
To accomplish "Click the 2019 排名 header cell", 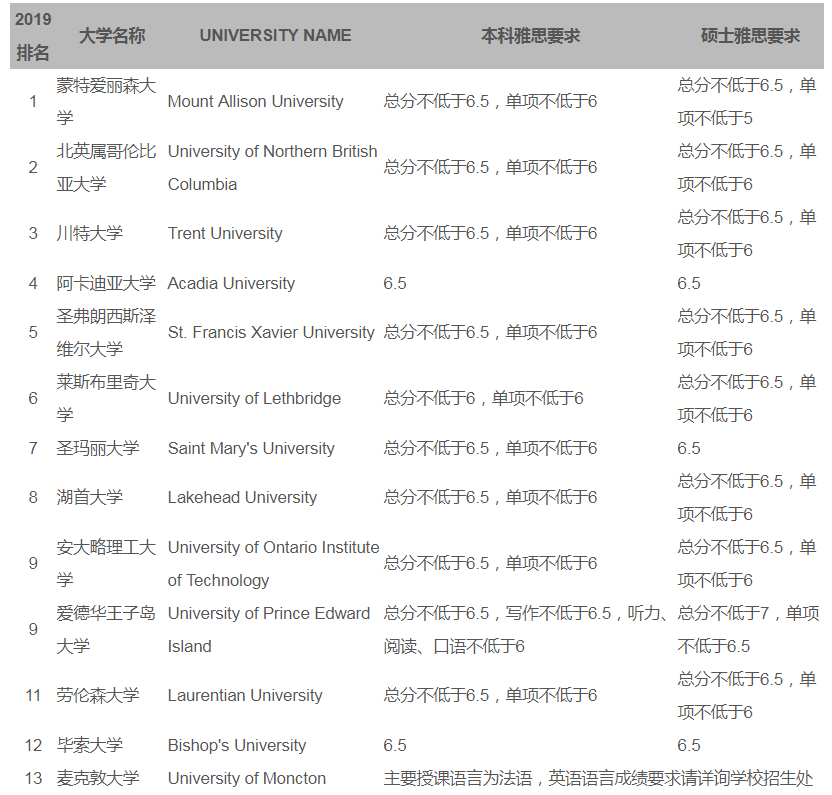I will point(33,36).
